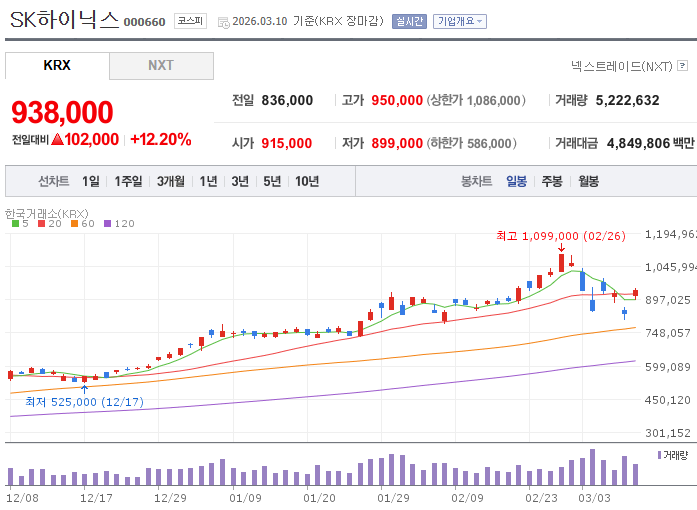The image size is (697, 510).
Task: Click the 03/03 date axis label
Action: (x=595, y=498)
